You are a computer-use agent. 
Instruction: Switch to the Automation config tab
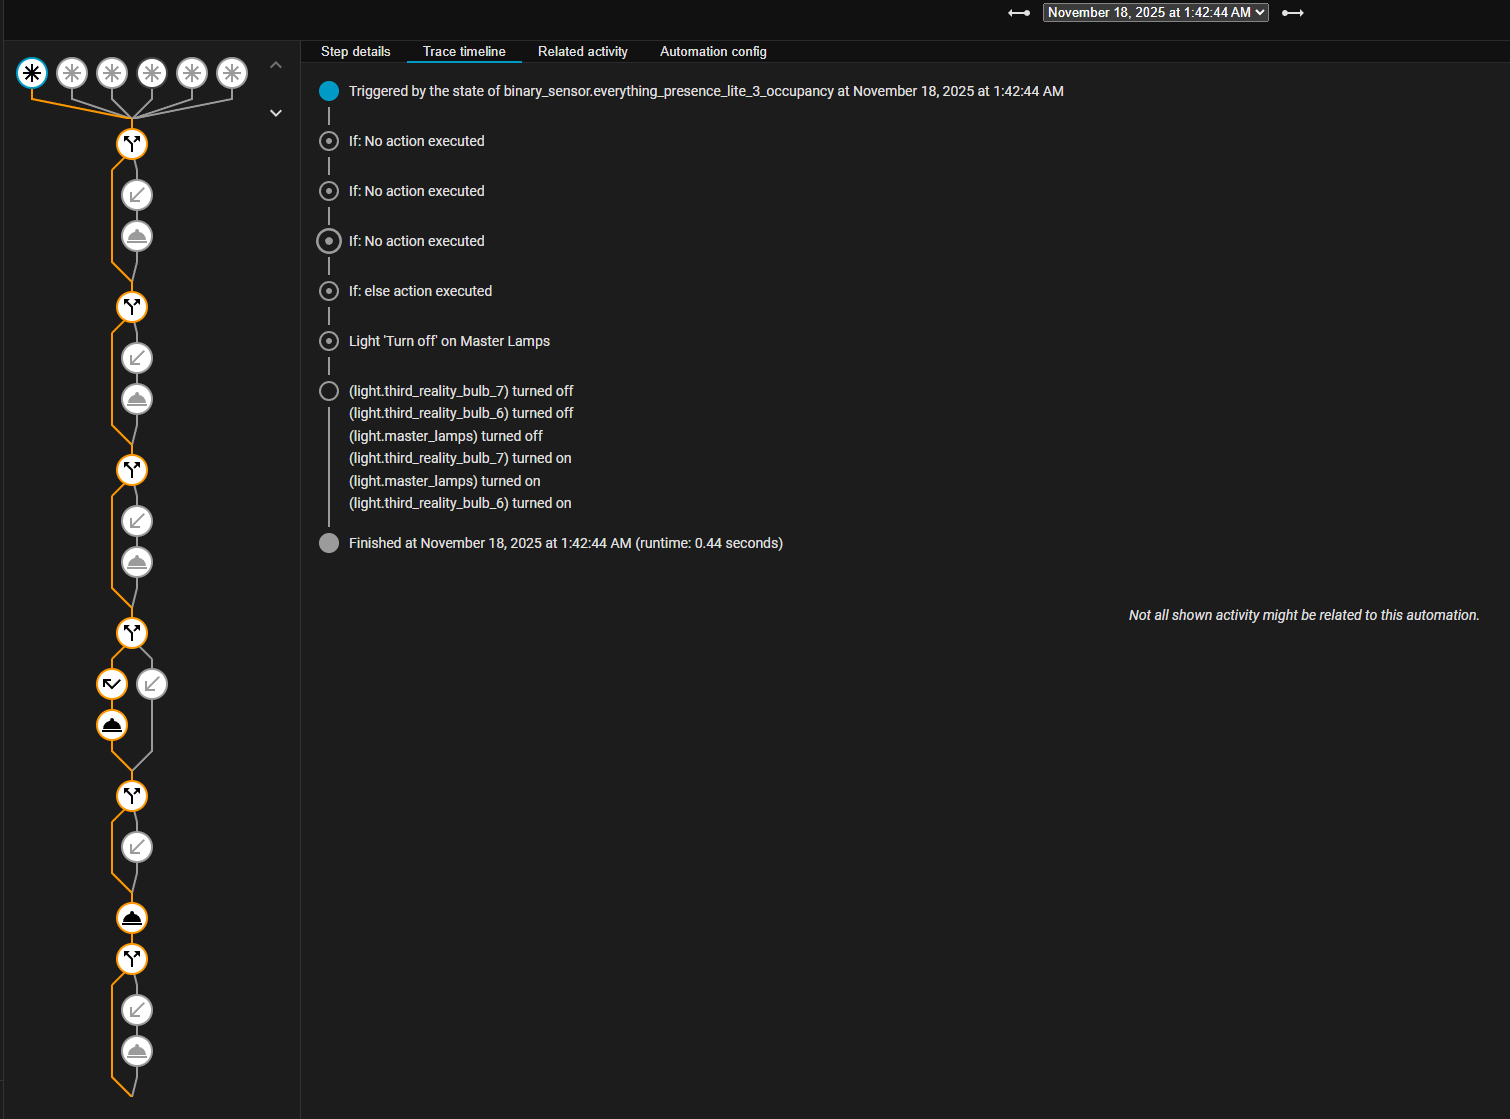[713, 51]
